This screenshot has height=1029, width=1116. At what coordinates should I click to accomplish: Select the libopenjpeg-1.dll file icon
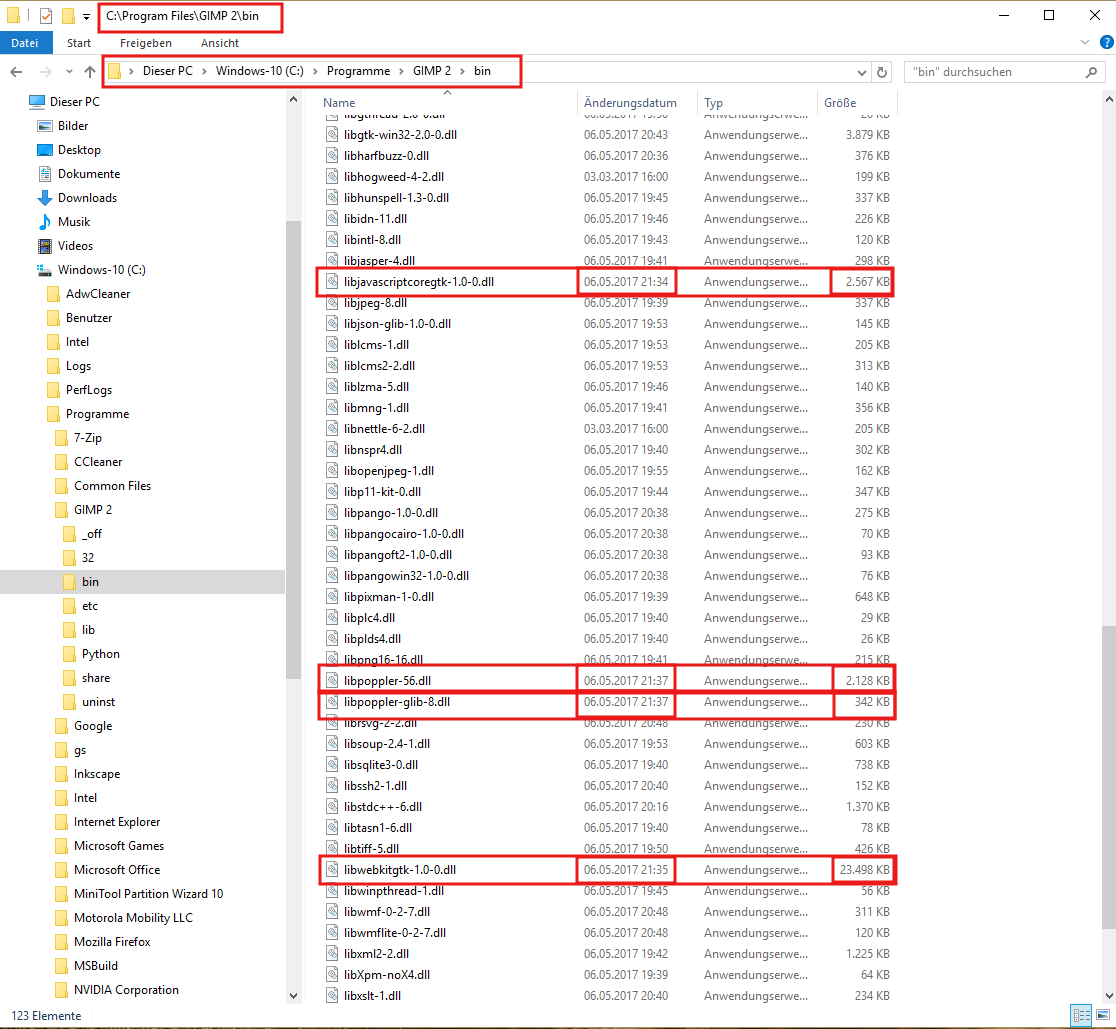point(332,471)
